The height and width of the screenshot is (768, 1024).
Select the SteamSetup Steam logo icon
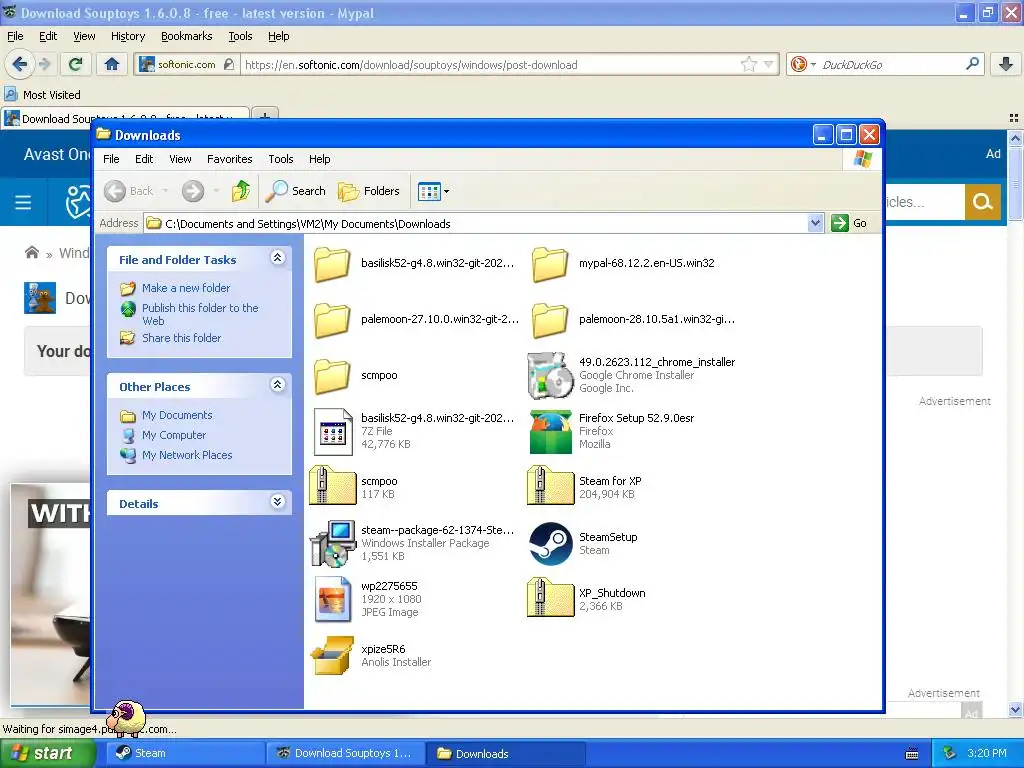[x=551, y=543]
